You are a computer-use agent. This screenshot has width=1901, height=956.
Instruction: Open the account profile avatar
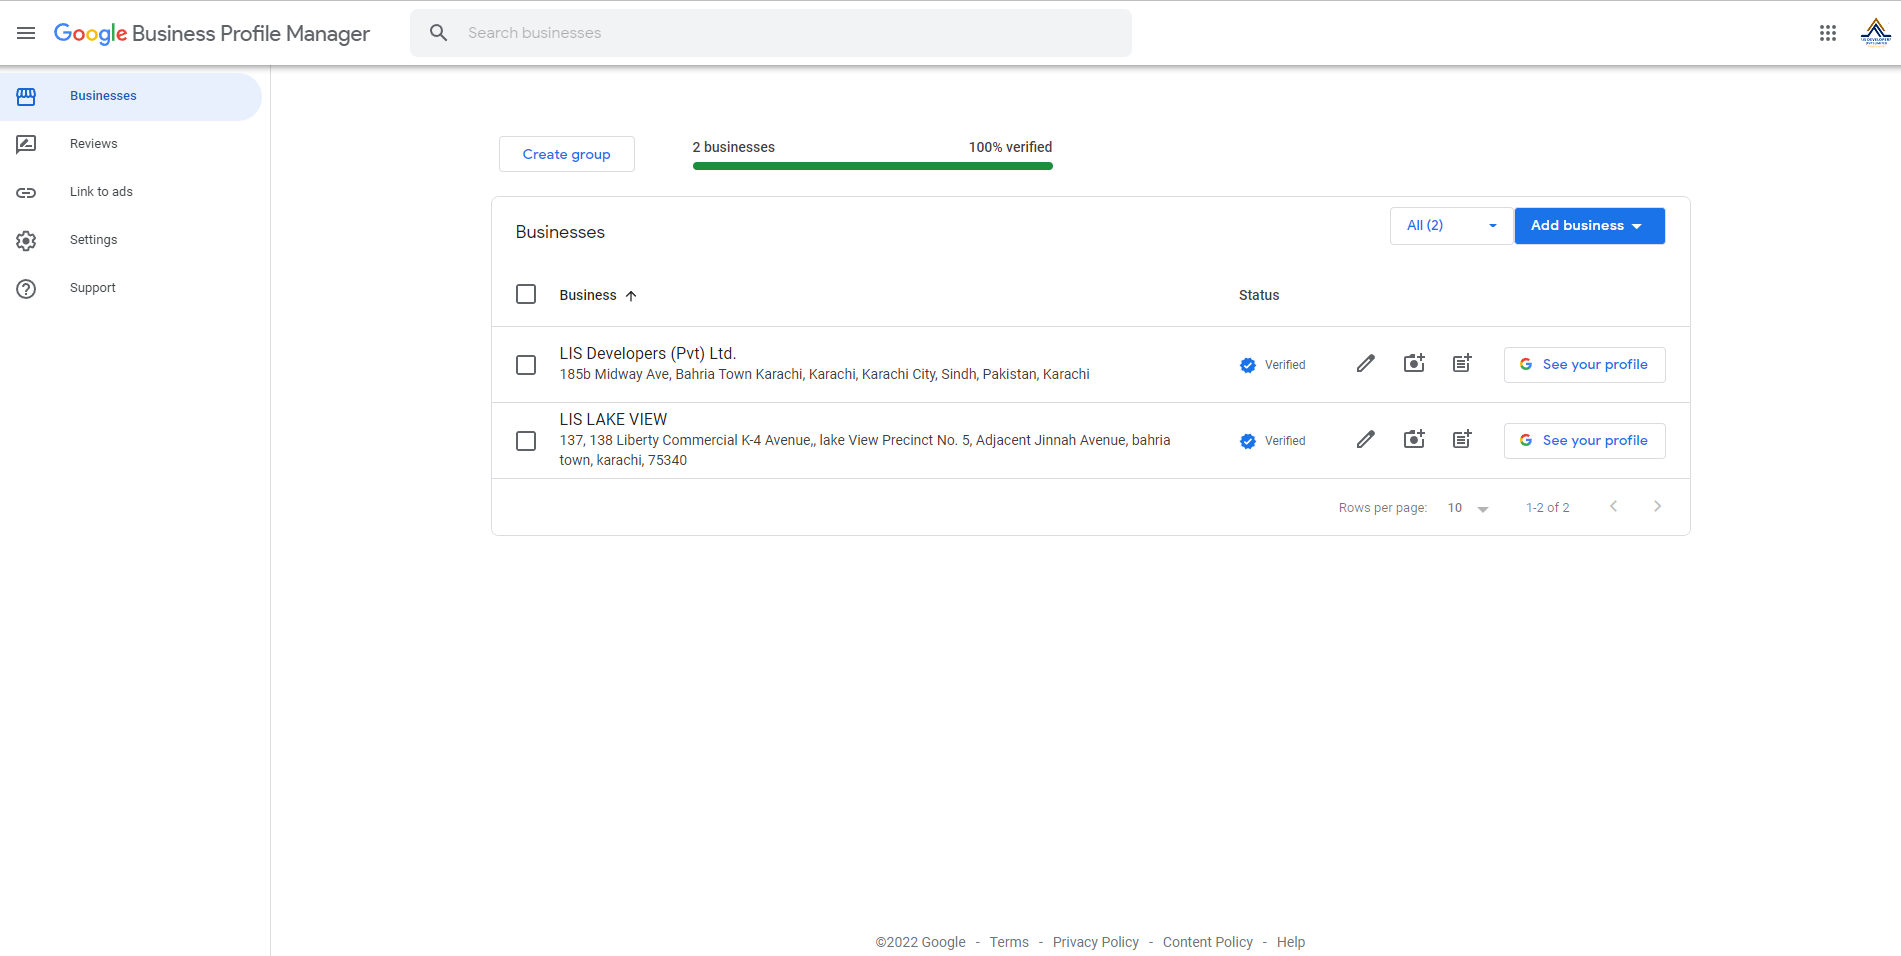tap(1875, 32)
